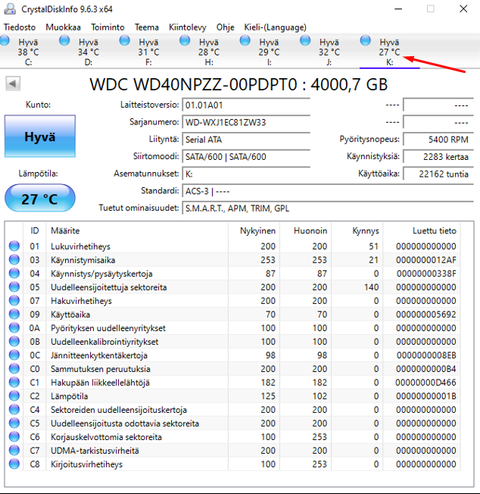Select the C: drive status orb

click(x=5, y=40)
